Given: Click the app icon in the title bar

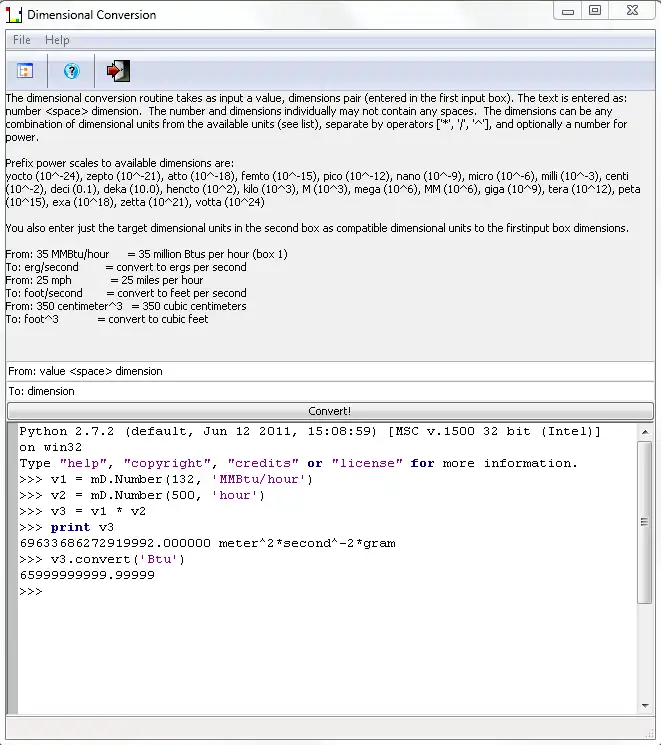Looking at the screenshot, I should (14, 15).
